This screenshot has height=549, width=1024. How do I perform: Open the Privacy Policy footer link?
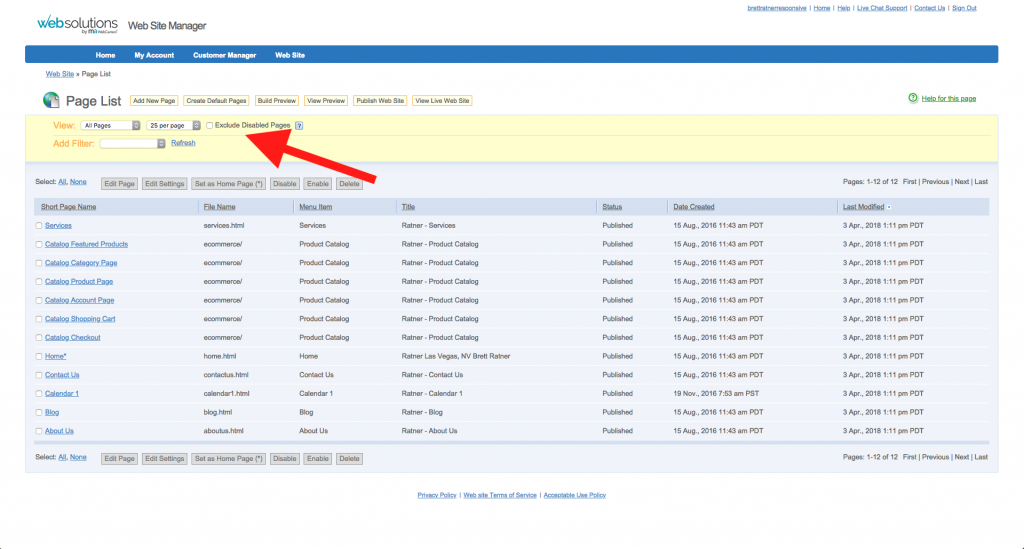point(437,495)
